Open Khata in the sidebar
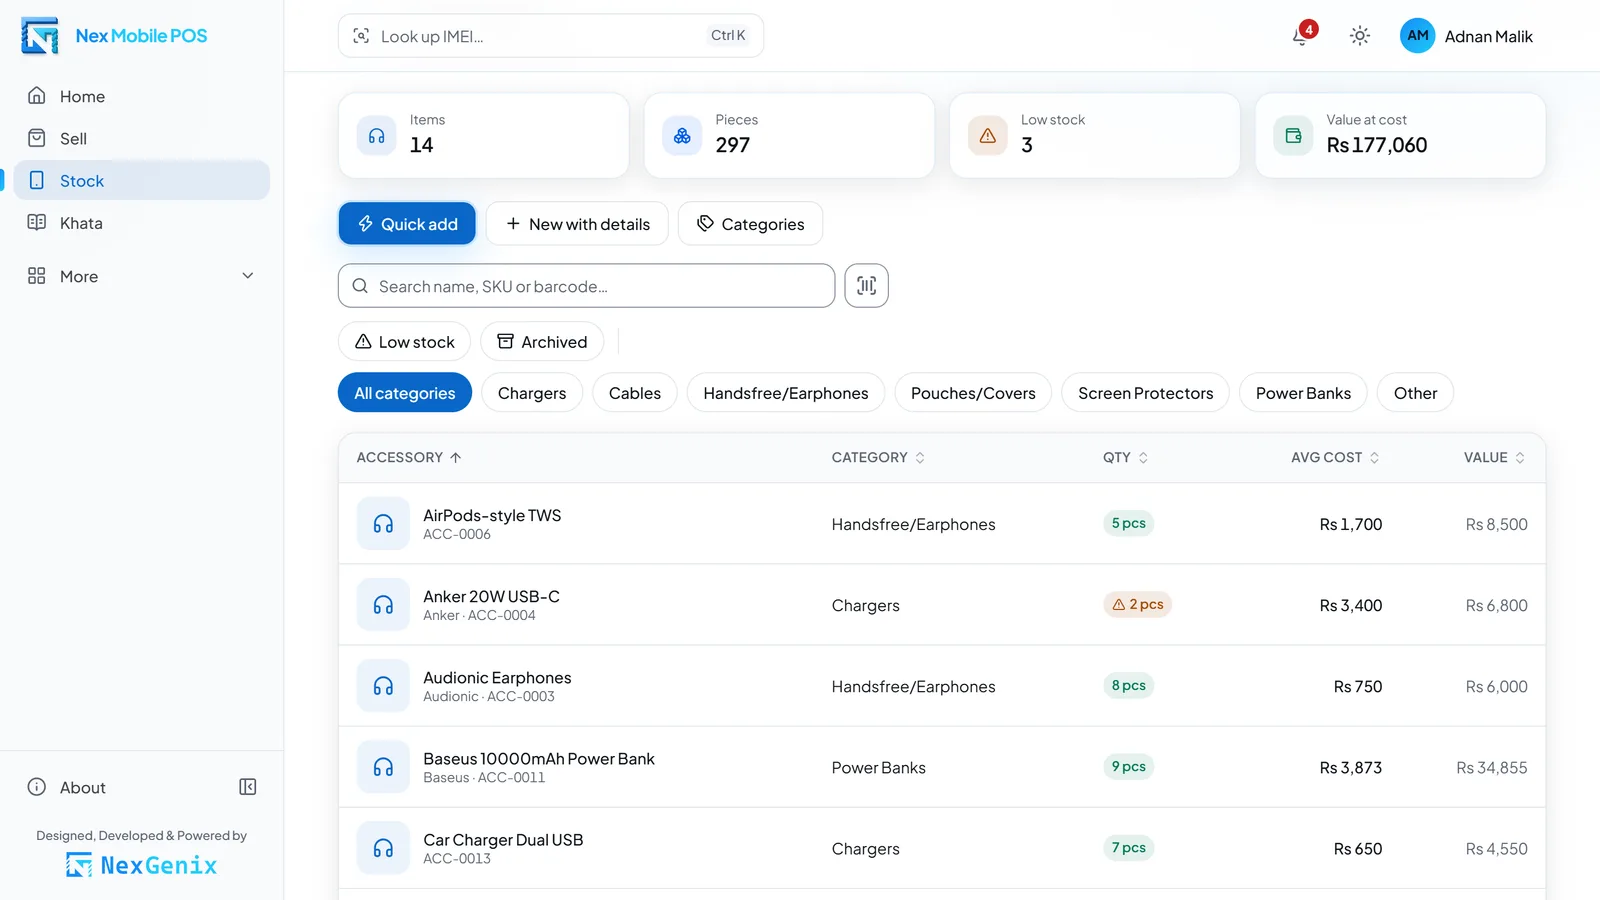The image size is (1600, 900). pyautogui.click(x=141, y=223)
